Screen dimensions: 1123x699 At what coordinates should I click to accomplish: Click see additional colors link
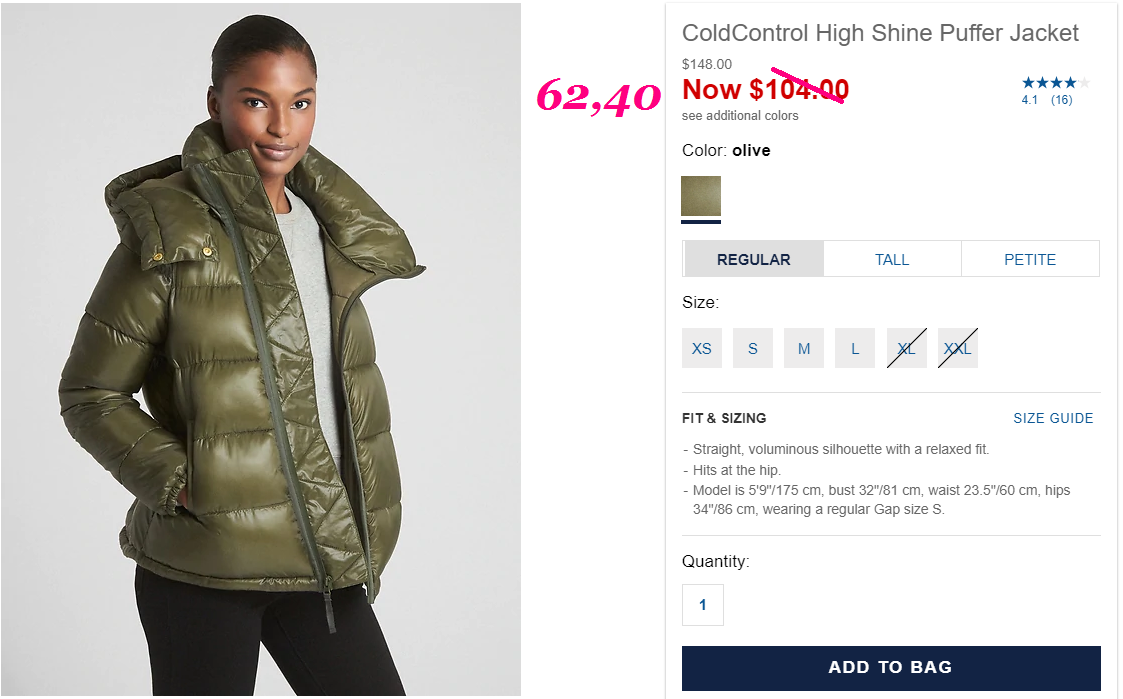(x=740, y=115)
